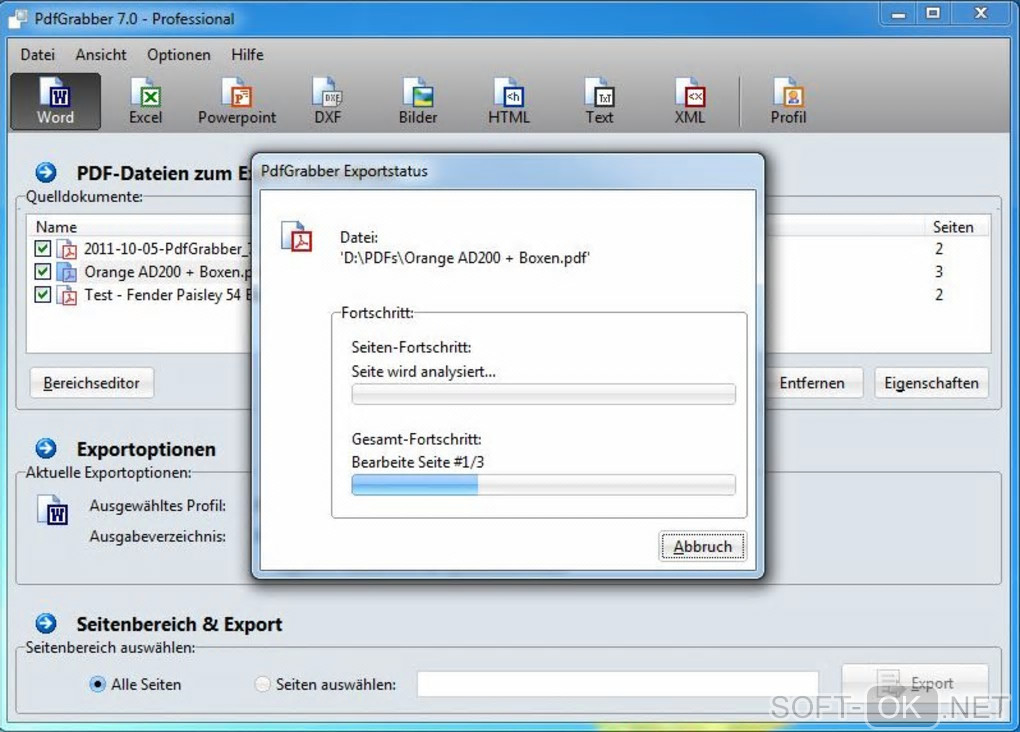Viewport: 1020px width, 732px height.
Task: Open the Bereichseditor
Action: point(92,383)
